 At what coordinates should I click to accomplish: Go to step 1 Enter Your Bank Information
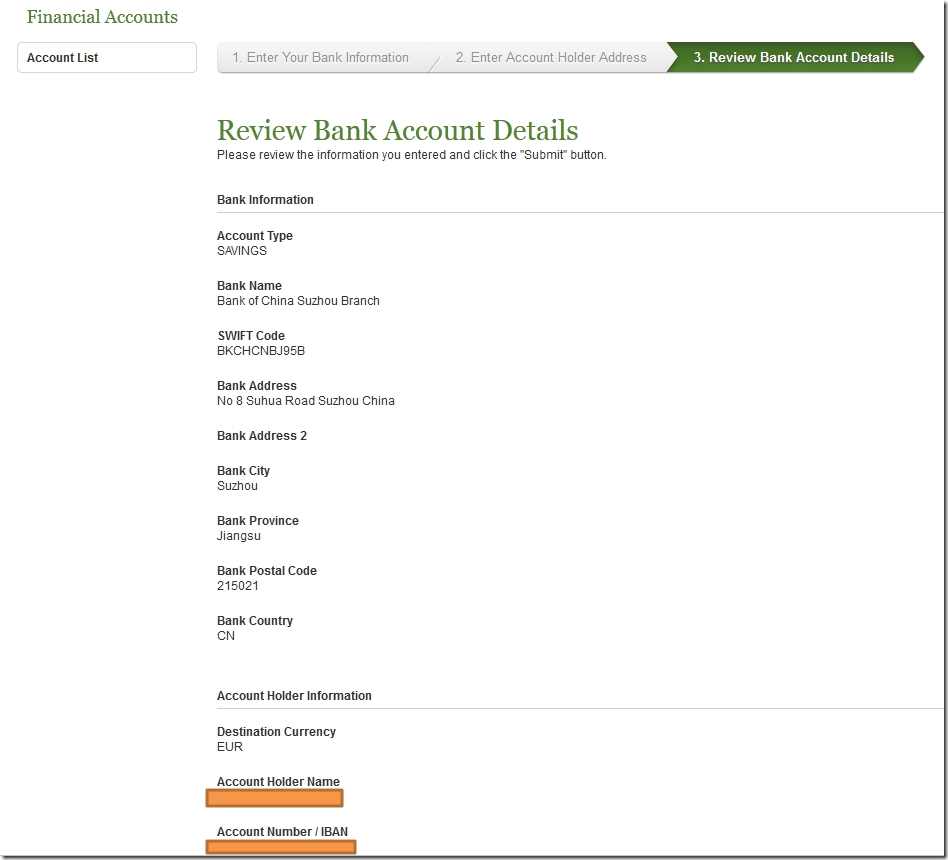click(x=323, y=57)
